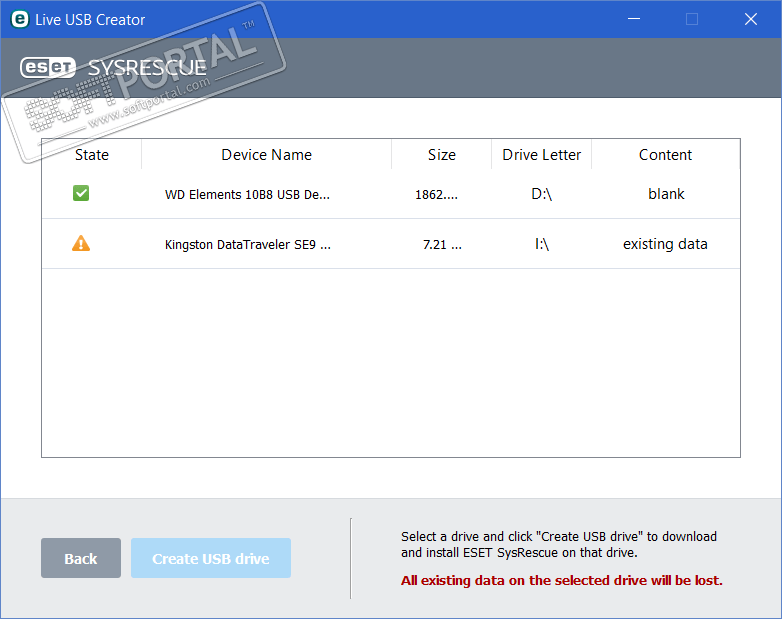
Task: Click the ESET SysRescue logo
Action: pyautogui.click(x=113, y=67)
